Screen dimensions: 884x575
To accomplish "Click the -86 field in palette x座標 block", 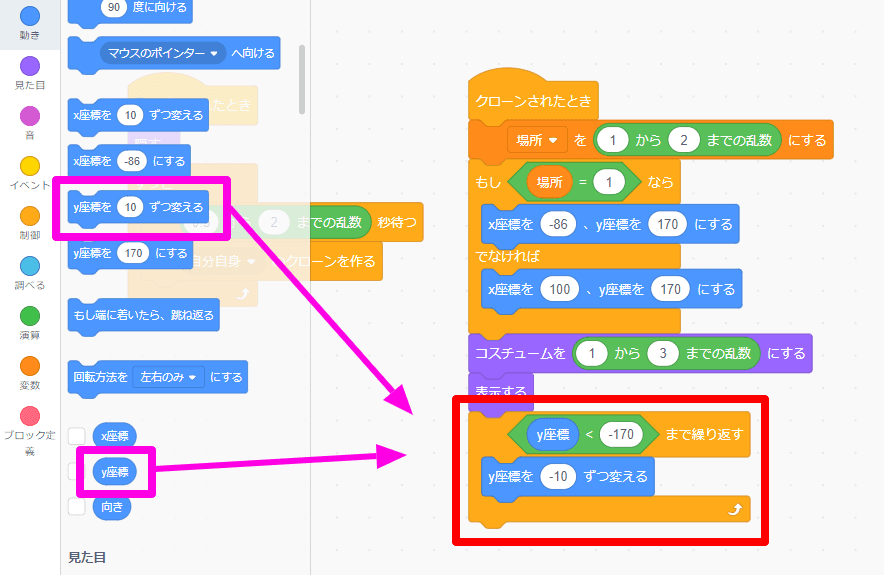I will (131, 160).
